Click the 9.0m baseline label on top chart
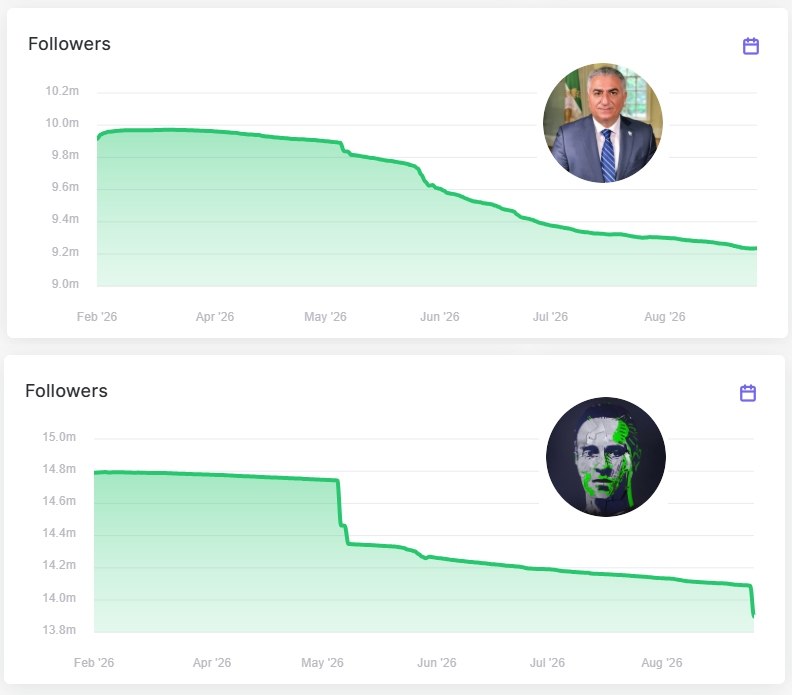The width and height of the screenshot is (792, 695). pyautogui.click(x=65, y=284)
